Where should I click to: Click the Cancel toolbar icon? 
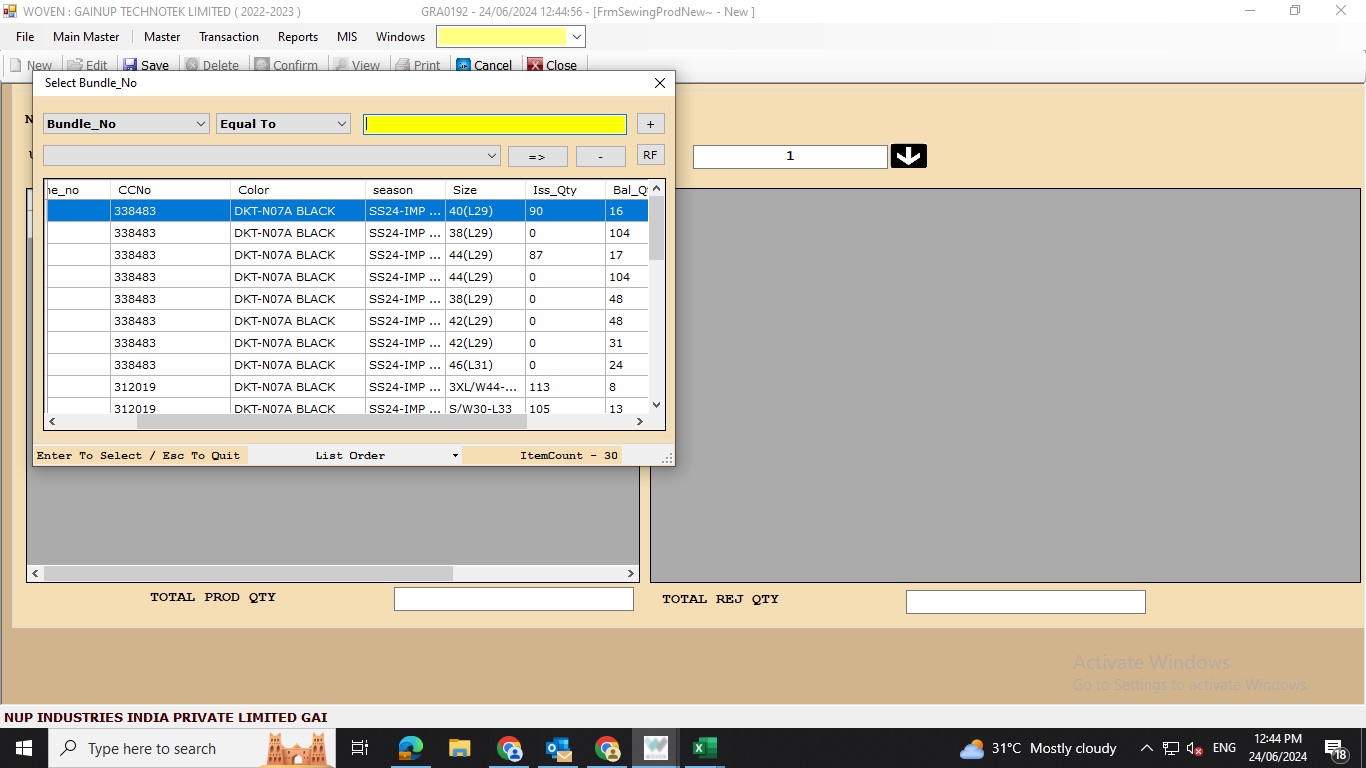point(464,65)
